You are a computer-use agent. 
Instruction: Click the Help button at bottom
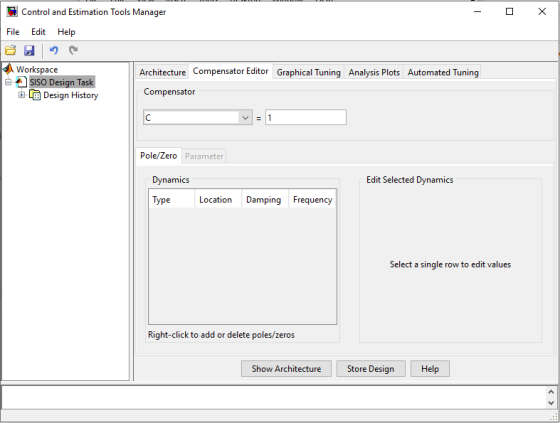tap(430, 368)
